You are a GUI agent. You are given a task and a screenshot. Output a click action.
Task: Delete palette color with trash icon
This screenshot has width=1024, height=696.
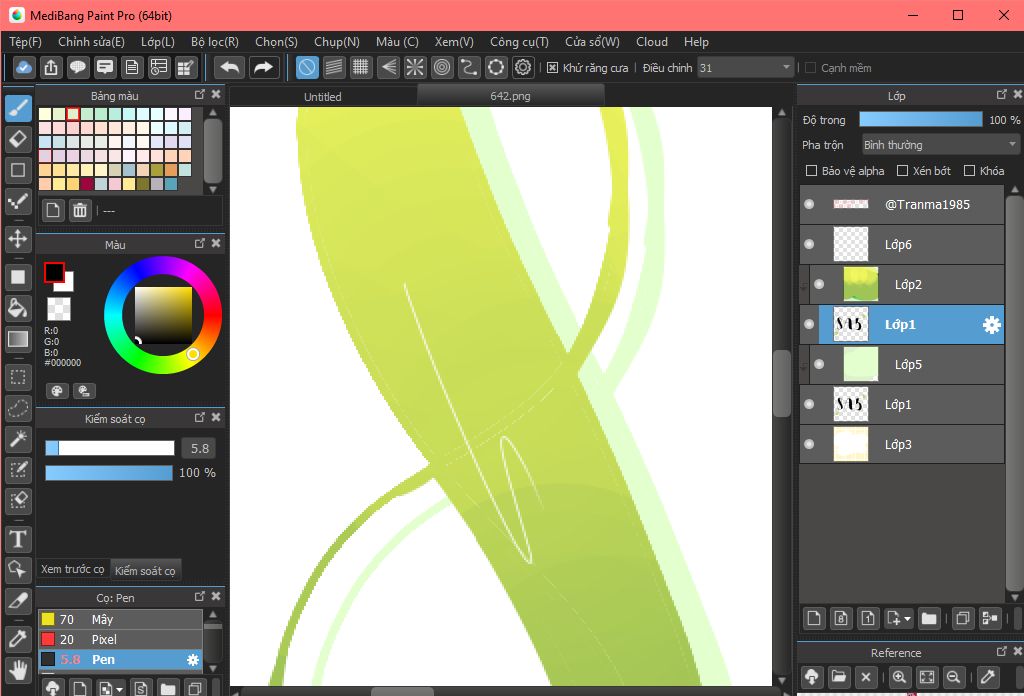80,210
